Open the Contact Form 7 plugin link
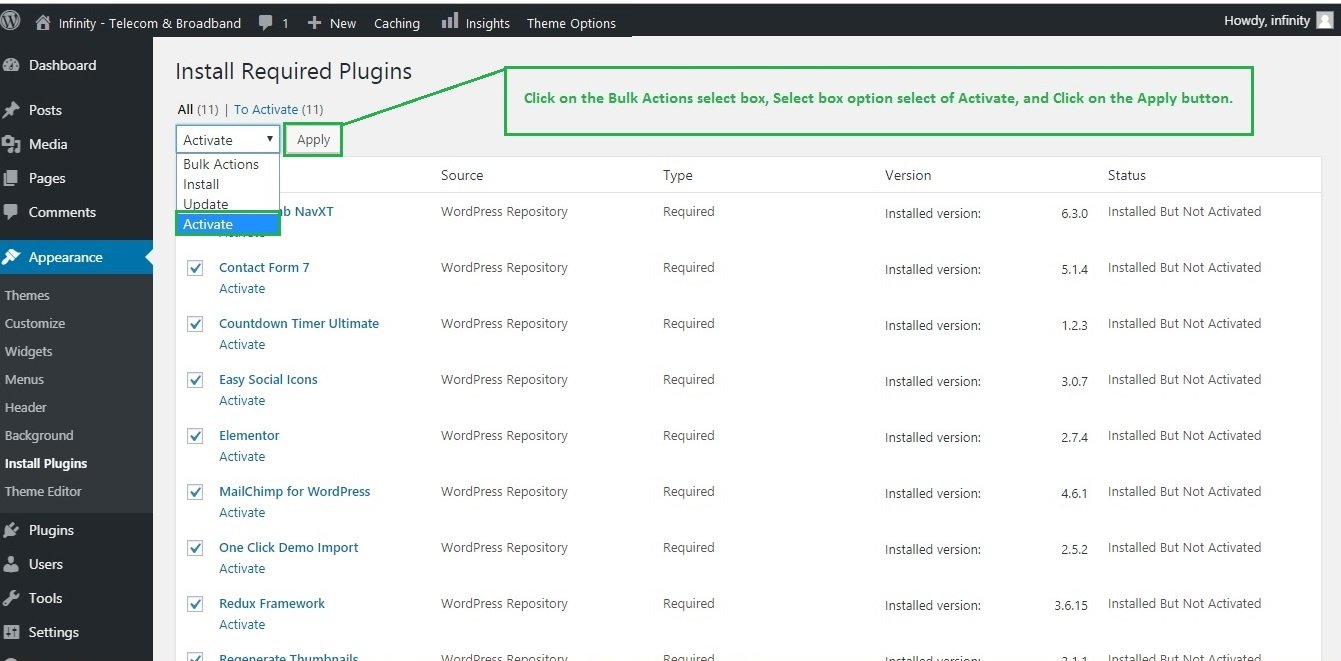The image size is (1341, 661). 264,268
